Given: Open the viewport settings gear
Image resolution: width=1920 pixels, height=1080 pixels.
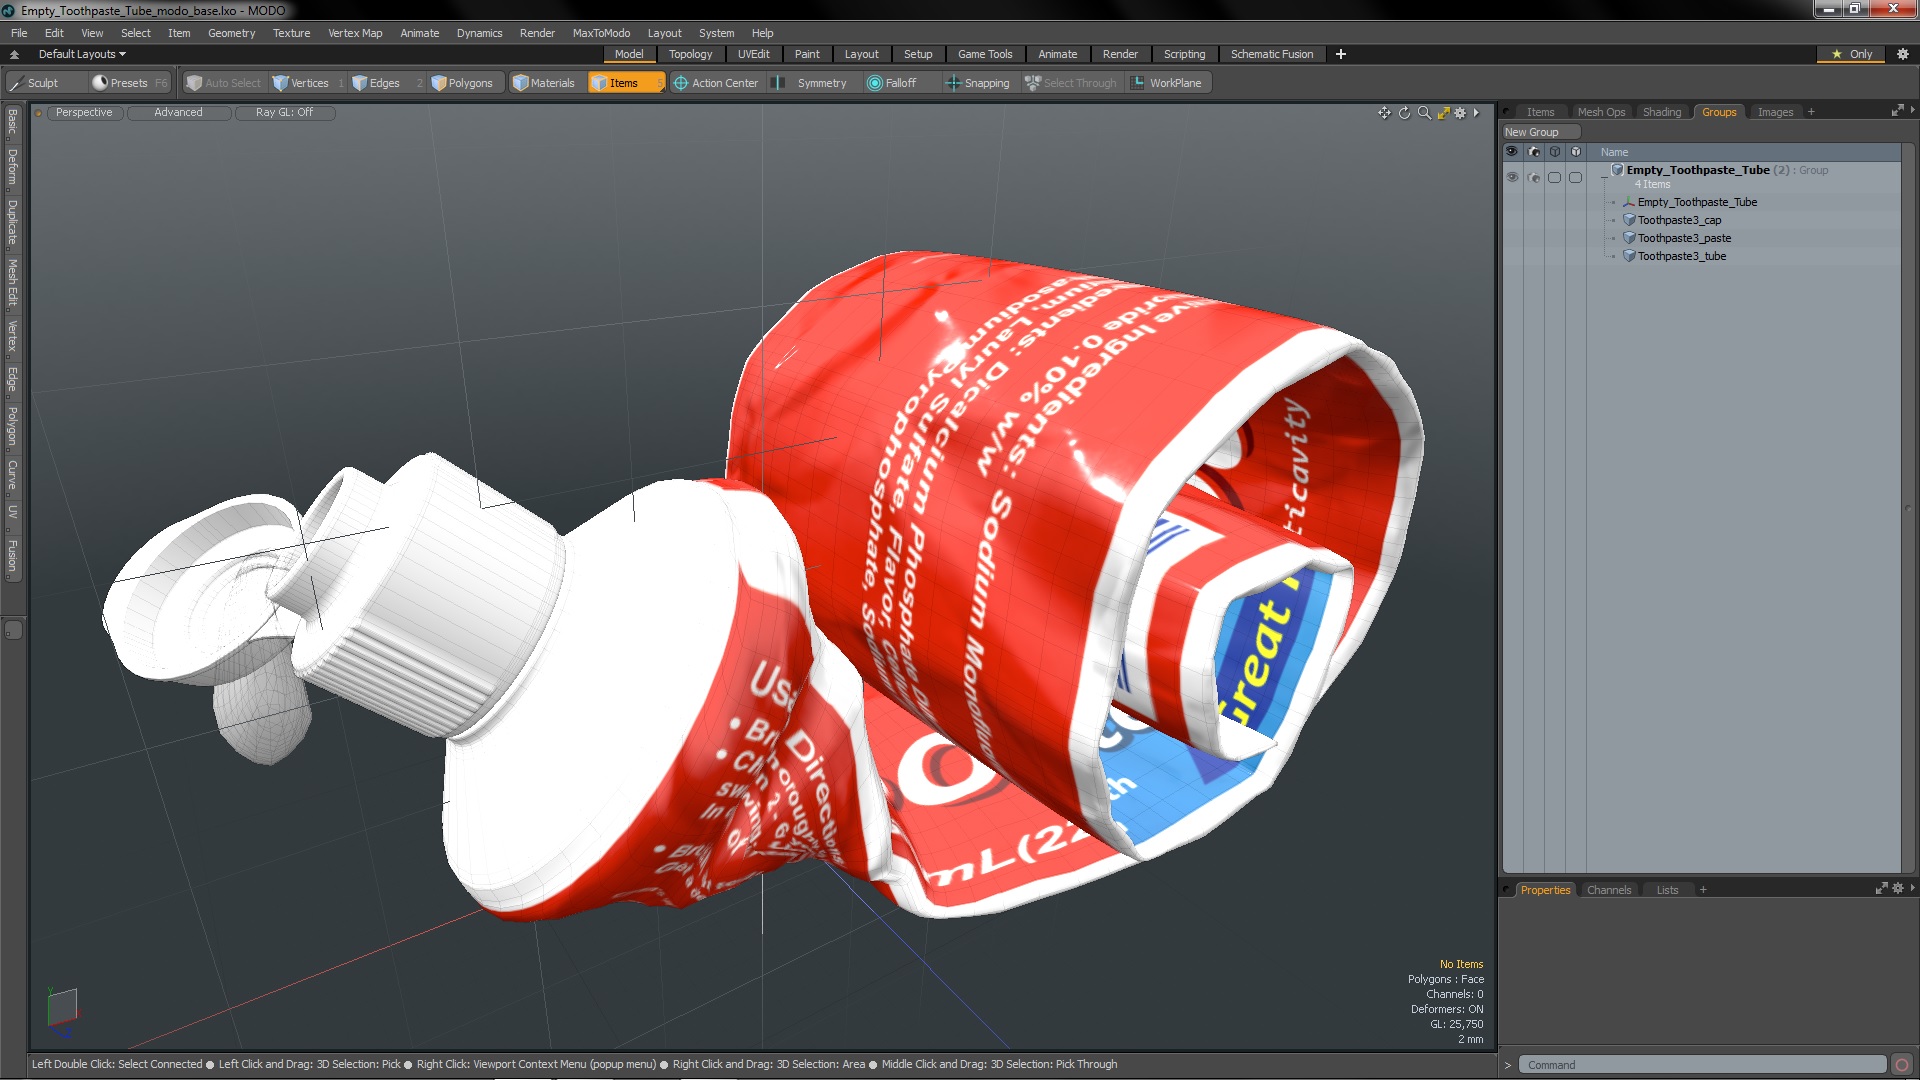Looking at the screenshot, I should click(1460, 113).
